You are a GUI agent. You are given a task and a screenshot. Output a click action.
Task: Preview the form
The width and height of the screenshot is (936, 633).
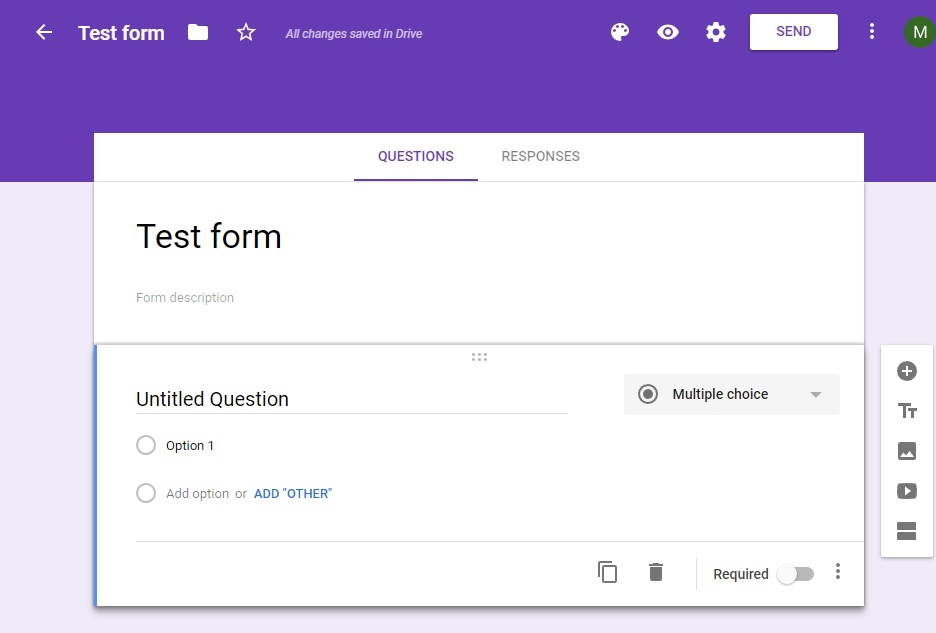[x=667, y=32]
